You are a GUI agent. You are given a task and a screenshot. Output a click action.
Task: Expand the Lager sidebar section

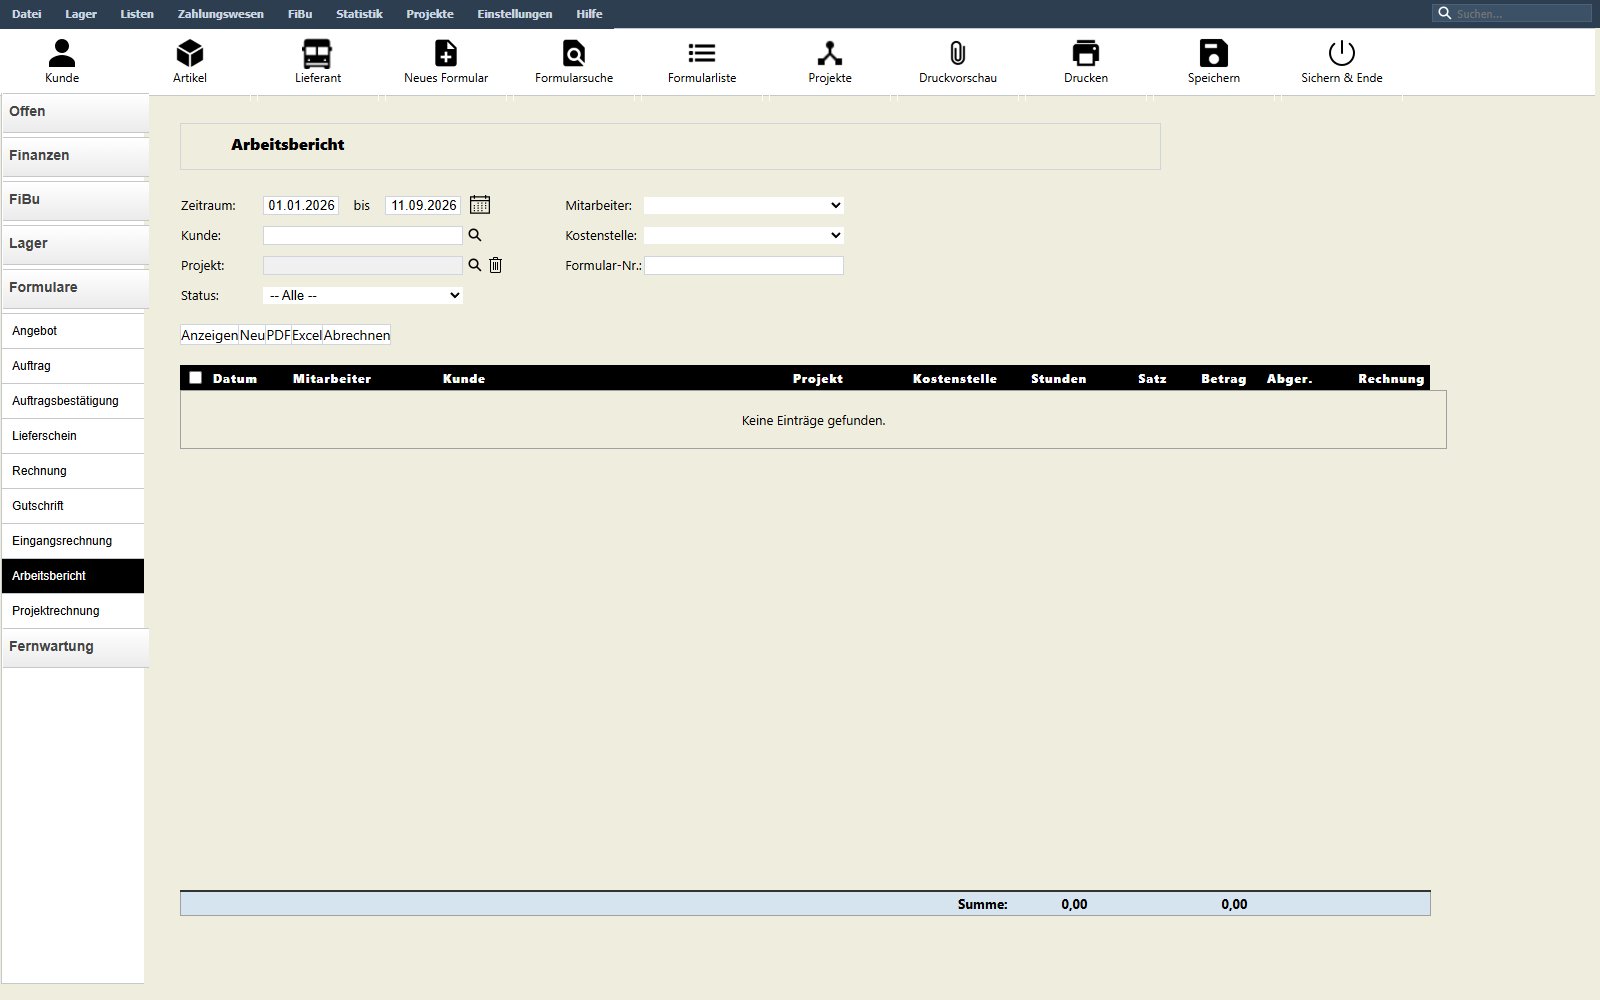(x=75, y=244)
